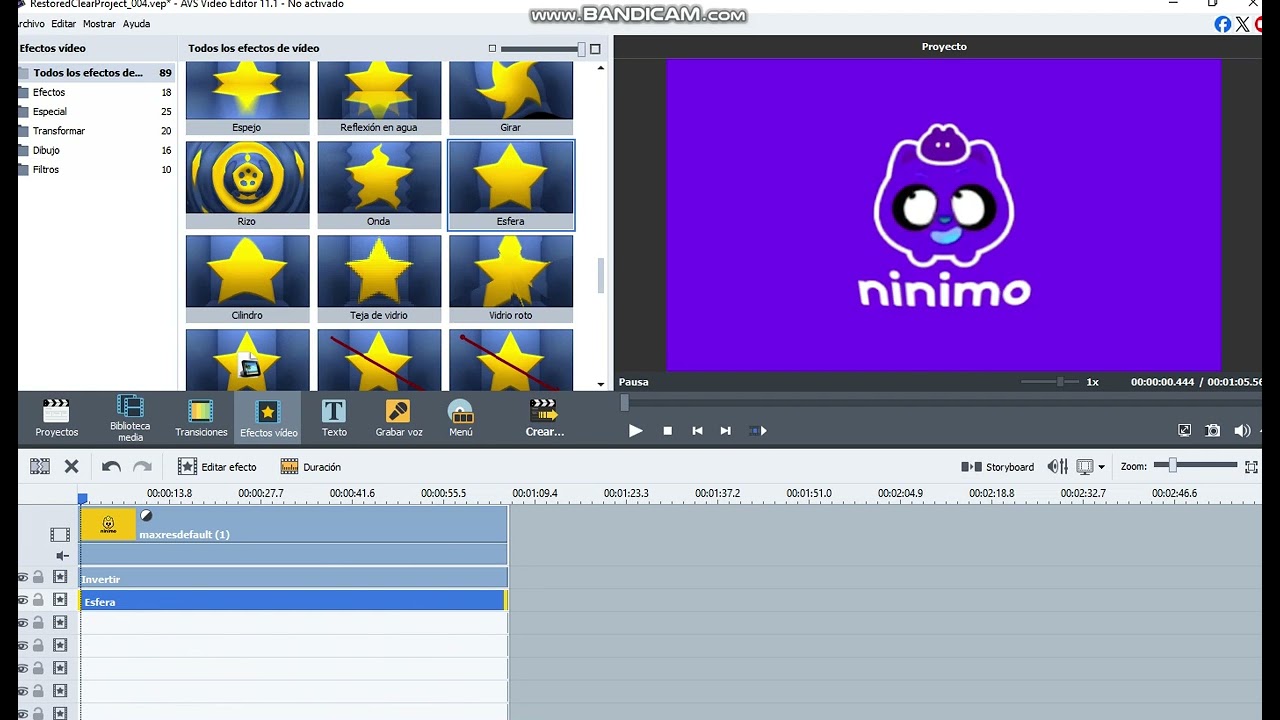
Task: Lock the Esfera effect track
Action: 38,600
